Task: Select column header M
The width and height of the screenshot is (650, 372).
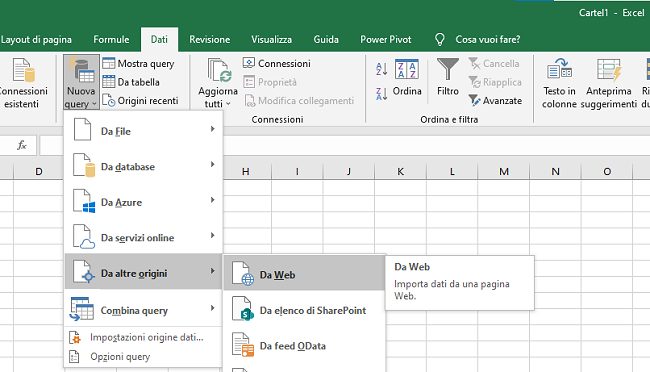Action: click(x=504, y=171)
